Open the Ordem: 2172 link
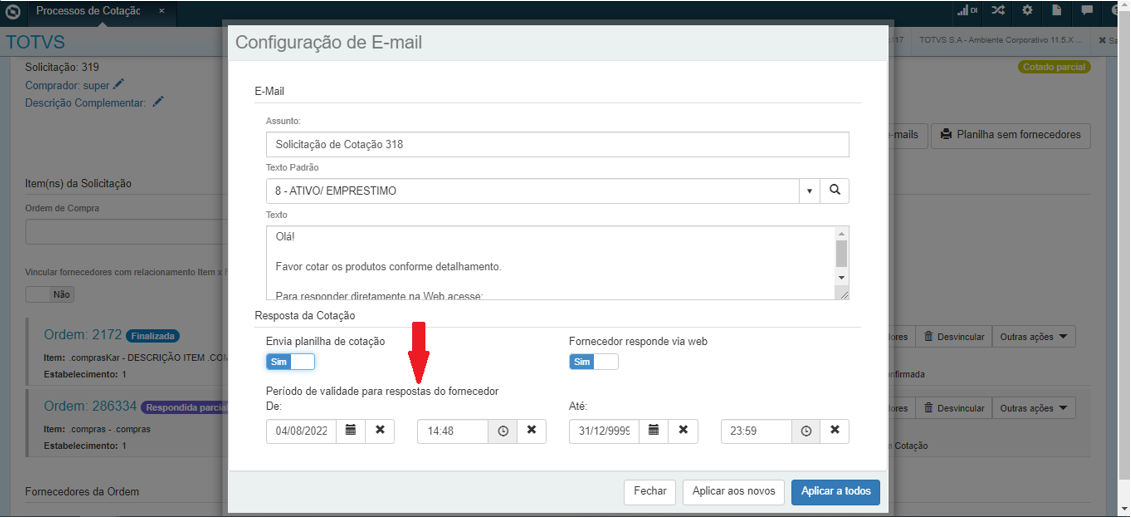 [x=82, y=335]
